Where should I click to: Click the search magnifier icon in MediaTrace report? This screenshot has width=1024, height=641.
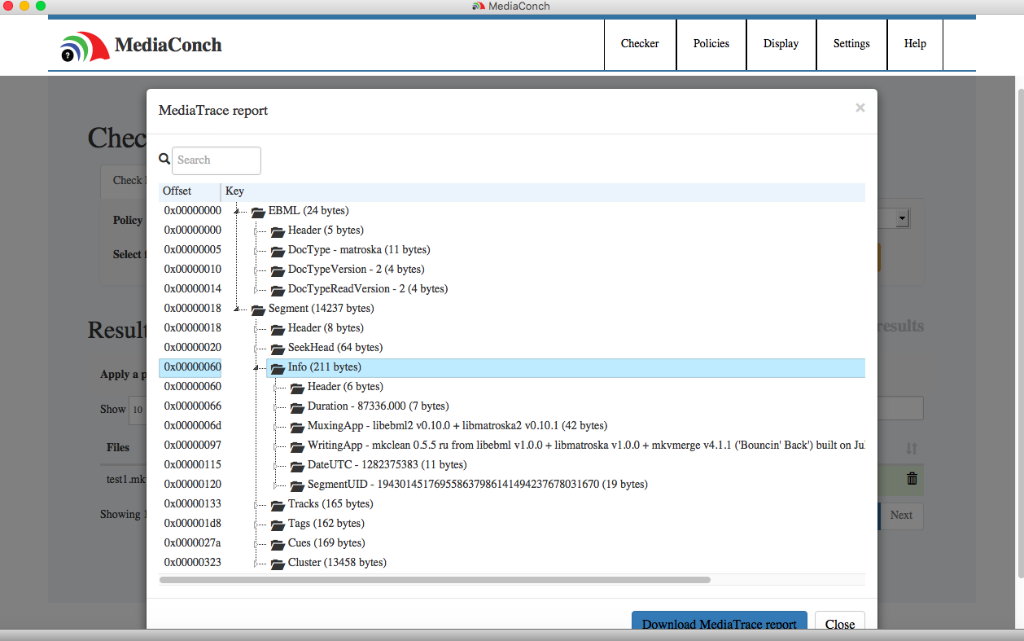[164, 159]
